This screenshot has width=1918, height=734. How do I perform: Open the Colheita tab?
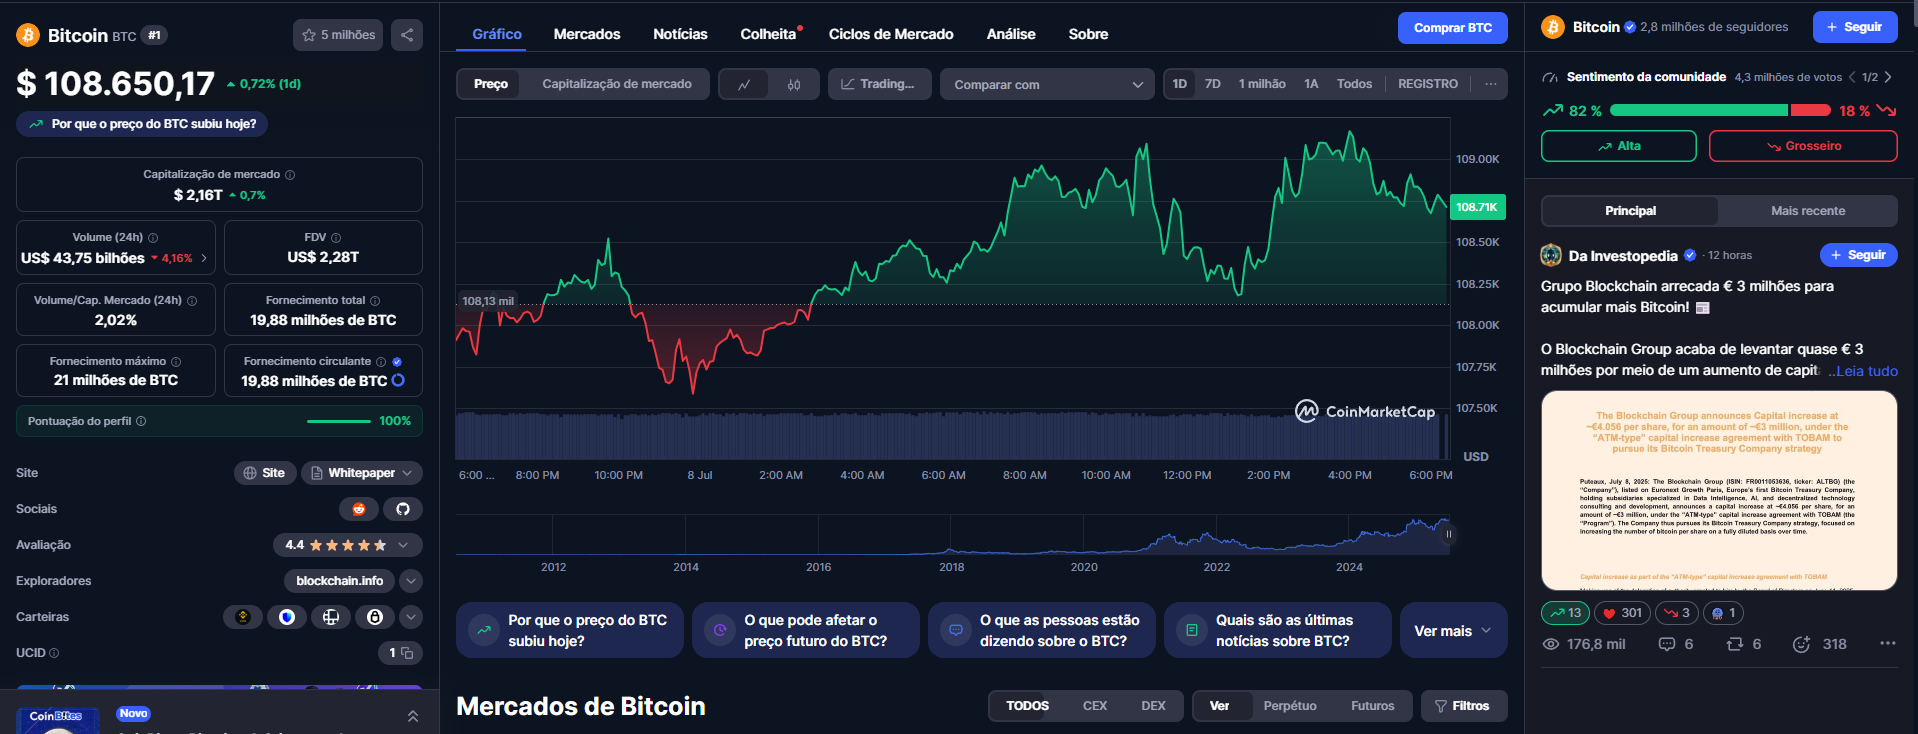(768, 34)
